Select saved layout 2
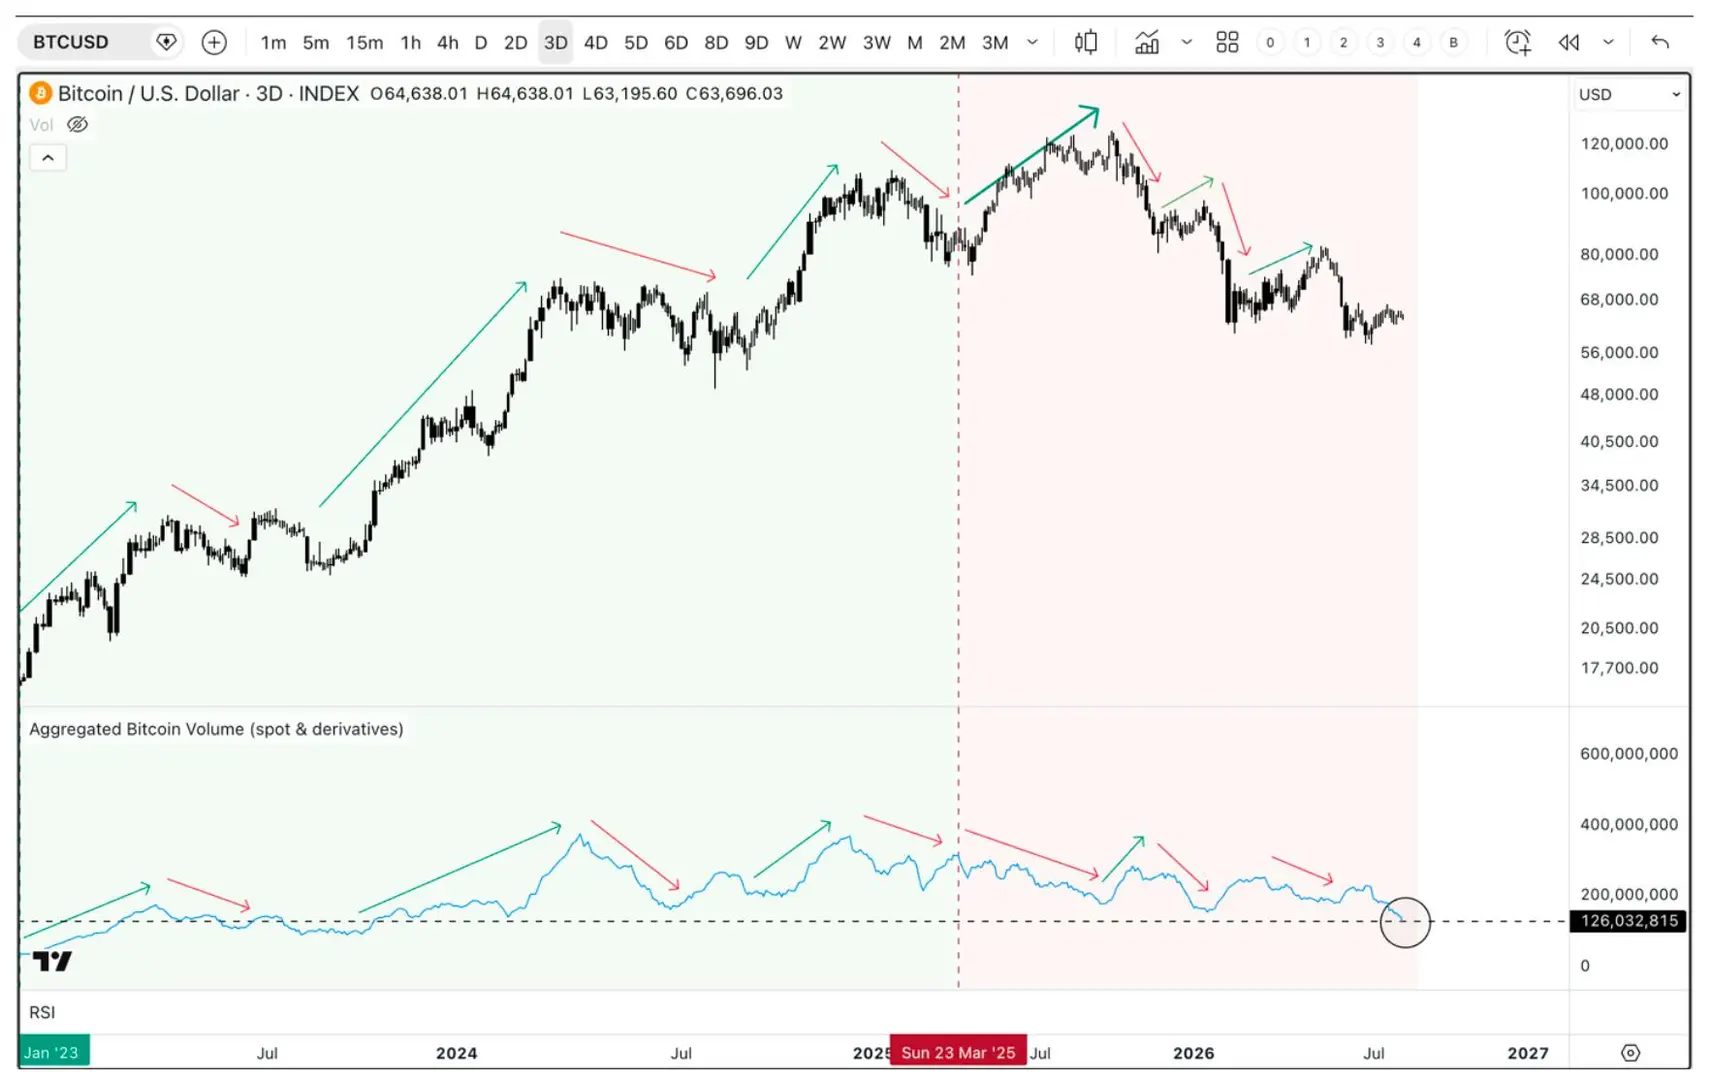The image size is (1710, 1080). (1343, 42)
